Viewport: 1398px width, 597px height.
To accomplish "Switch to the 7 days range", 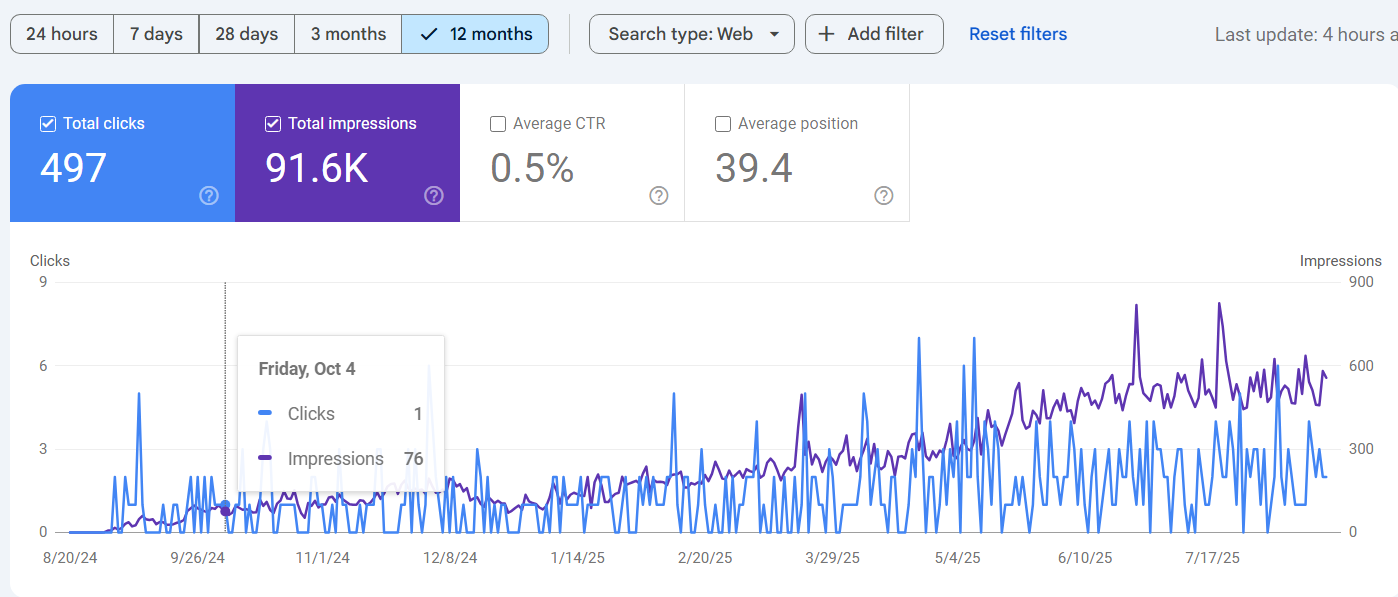I will (156, 34).
